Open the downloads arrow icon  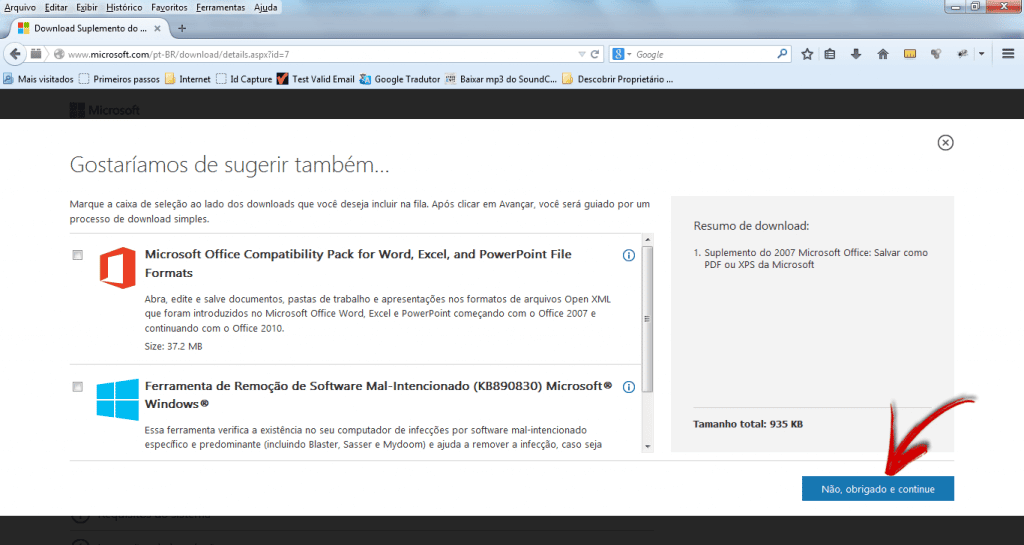click(x=856, y=54)
